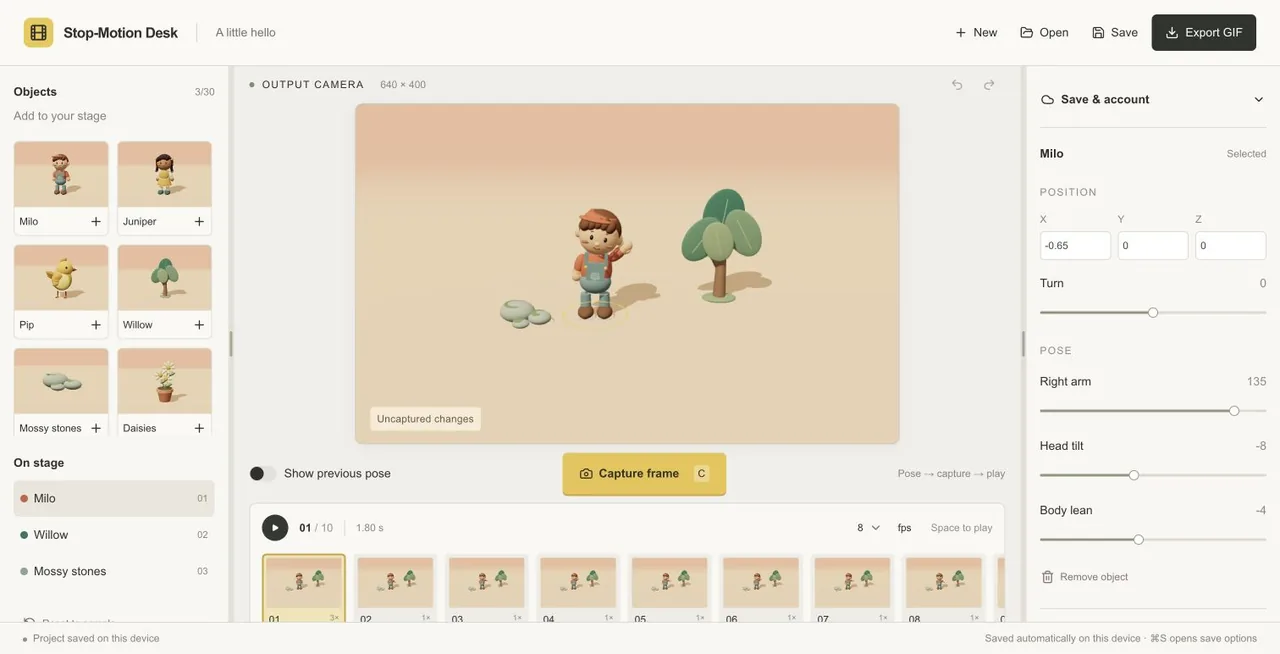Click the Open button in header
Screen dimensions: 1280x654
pyautogui.click(x=1044, y=33)
